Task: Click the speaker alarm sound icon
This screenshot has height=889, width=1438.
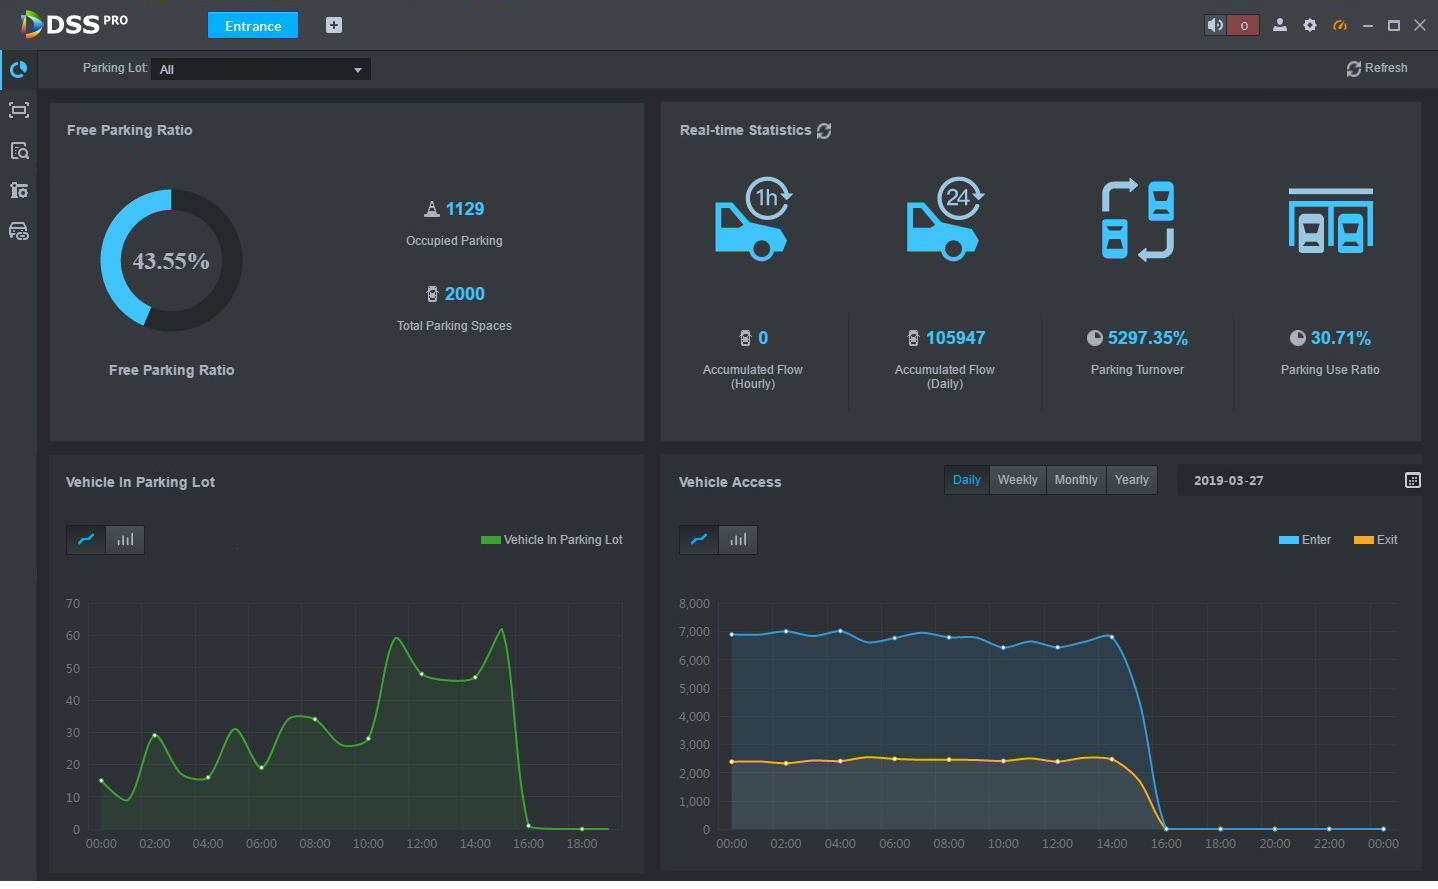Action: [1215, 26]
